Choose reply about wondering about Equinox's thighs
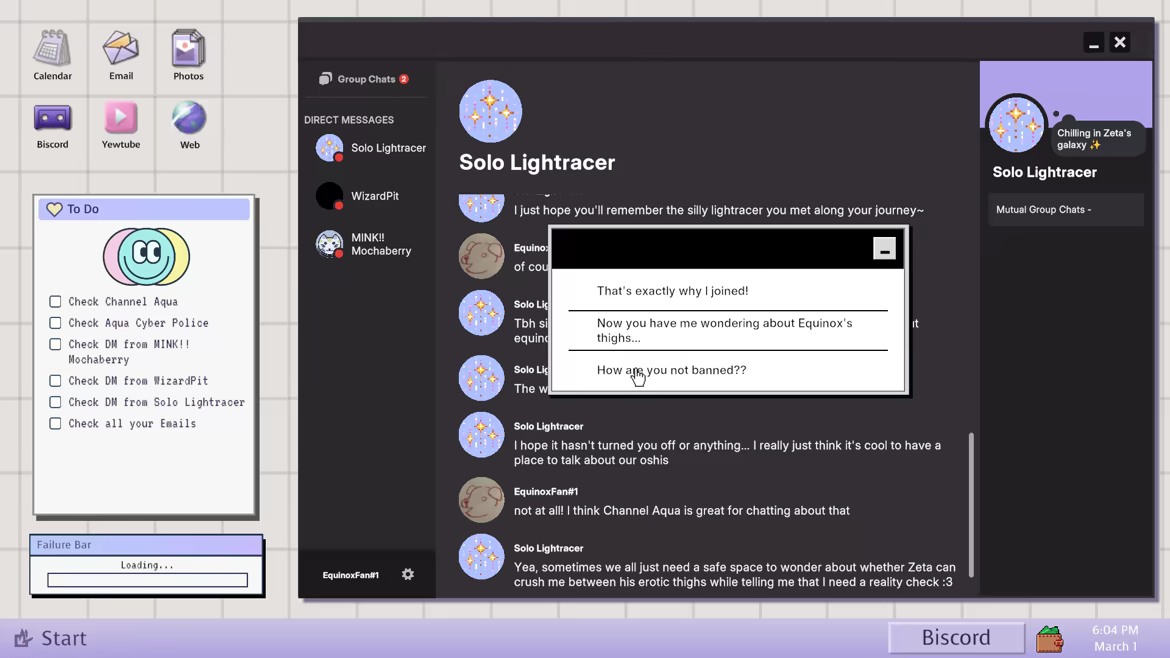Viewport: 1170px width, 658px height. (728, 330)
